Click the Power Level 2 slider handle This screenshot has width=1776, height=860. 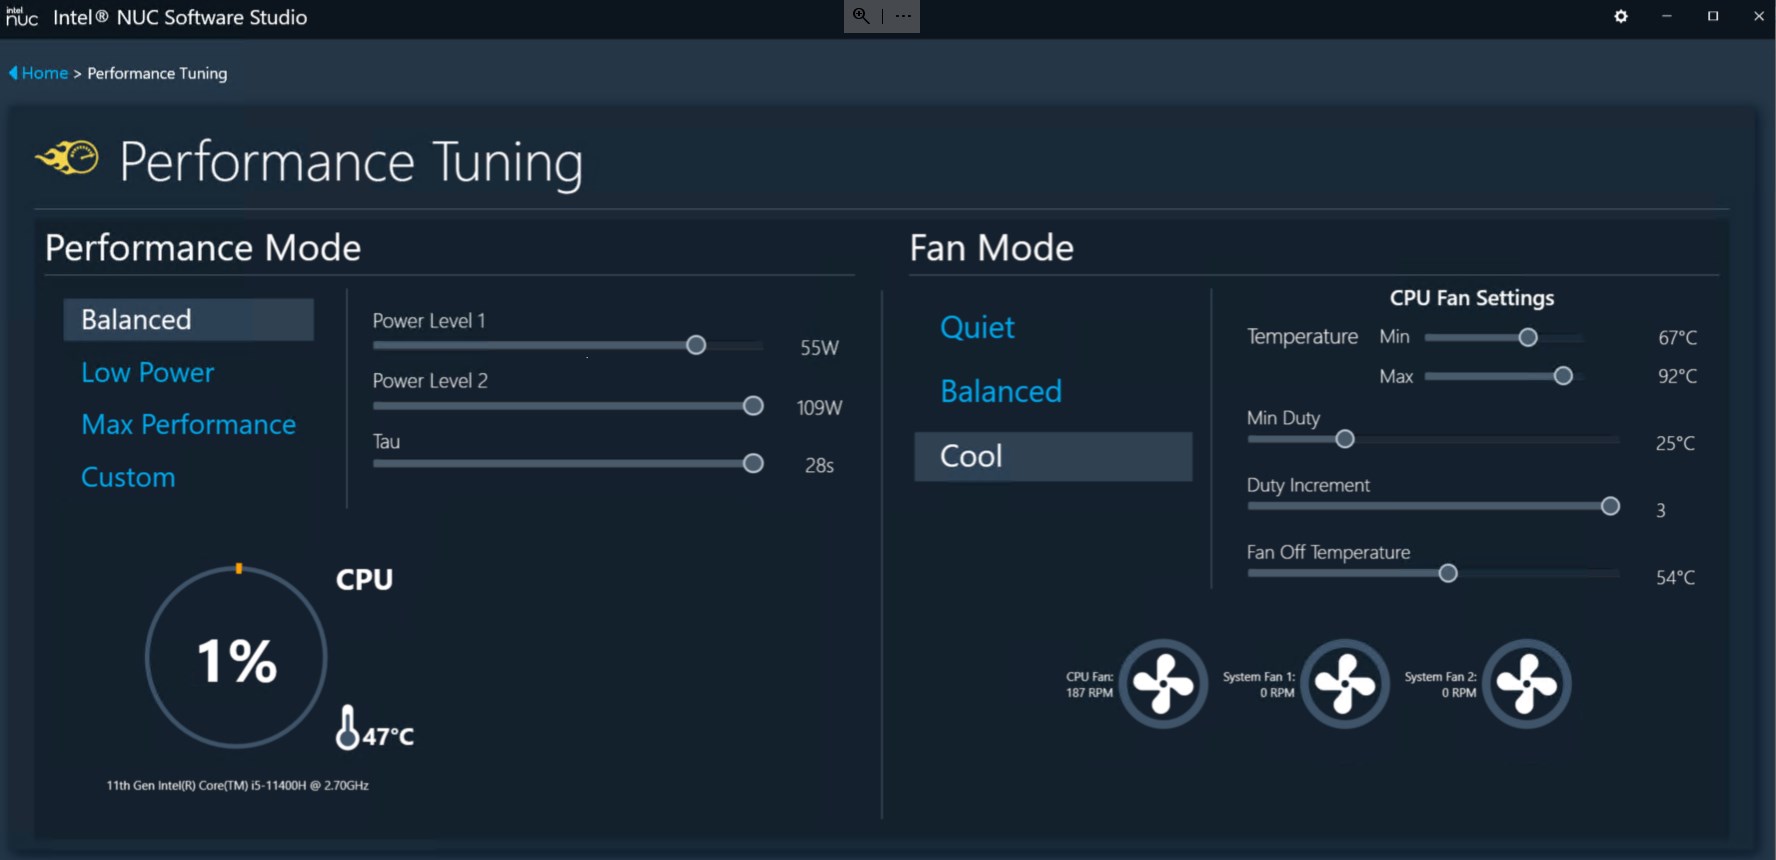tap(753, 405)
